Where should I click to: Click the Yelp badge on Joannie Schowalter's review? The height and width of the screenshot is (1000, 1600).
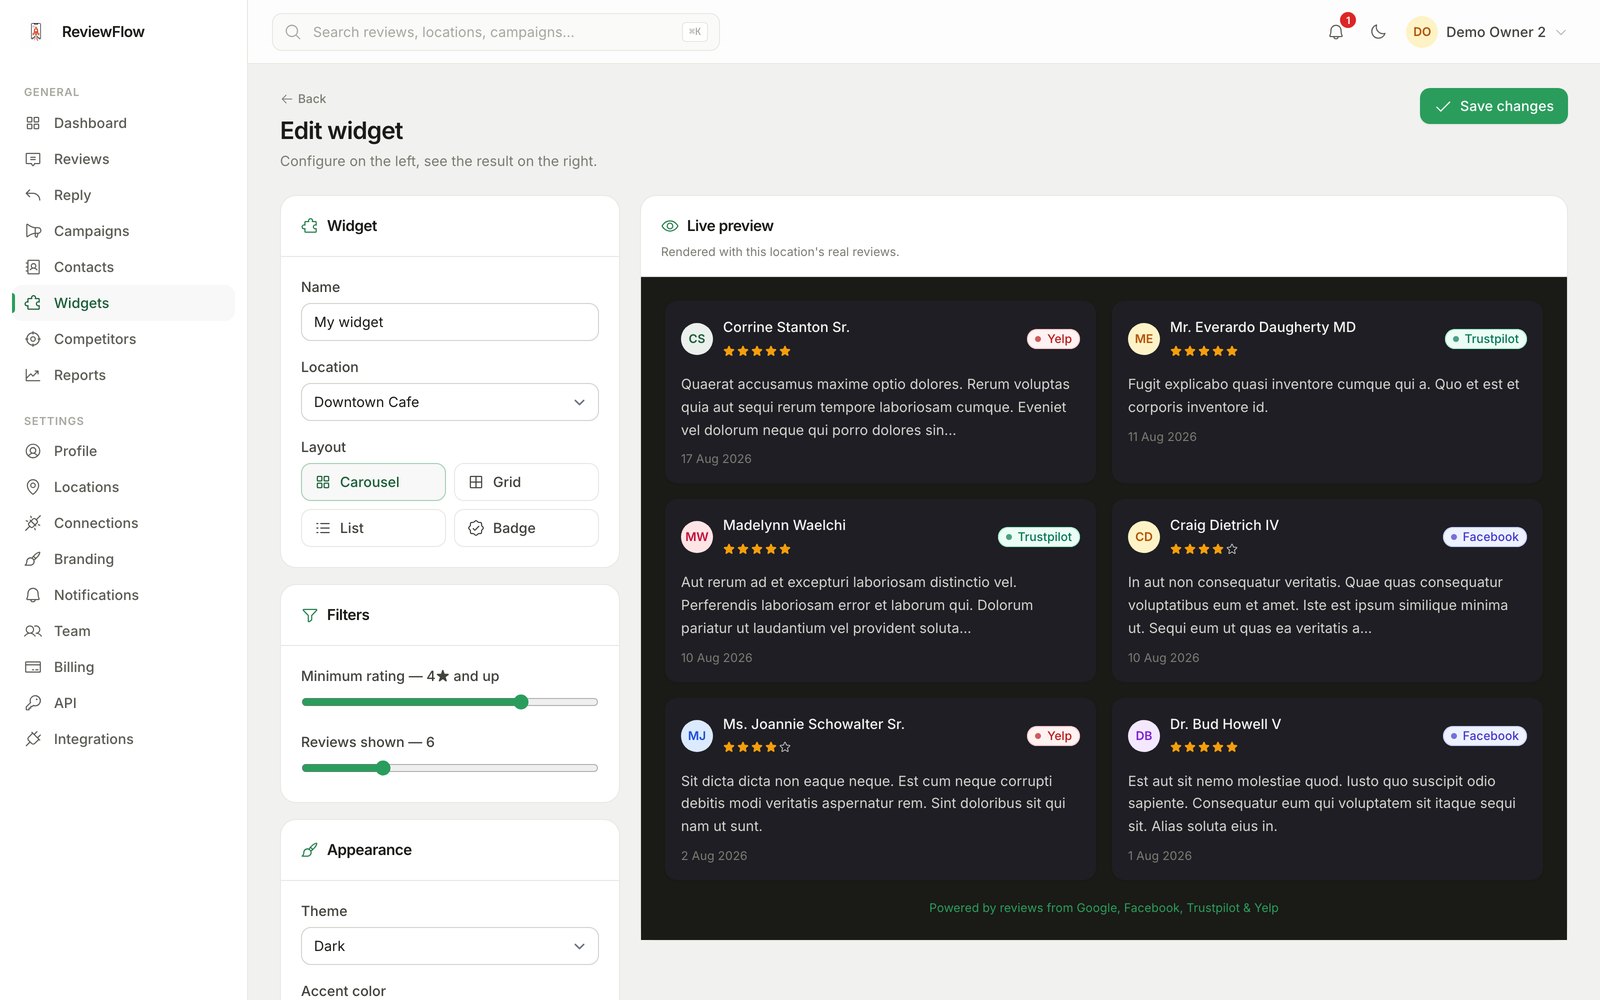[x=1053, y=736]
